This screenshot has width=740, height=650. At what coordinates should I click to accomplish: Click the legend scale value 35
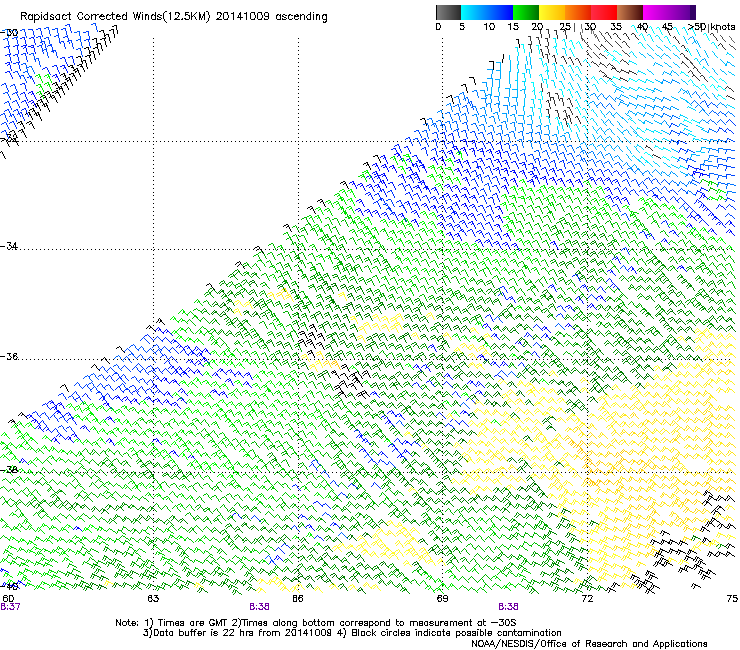[616, 27]
